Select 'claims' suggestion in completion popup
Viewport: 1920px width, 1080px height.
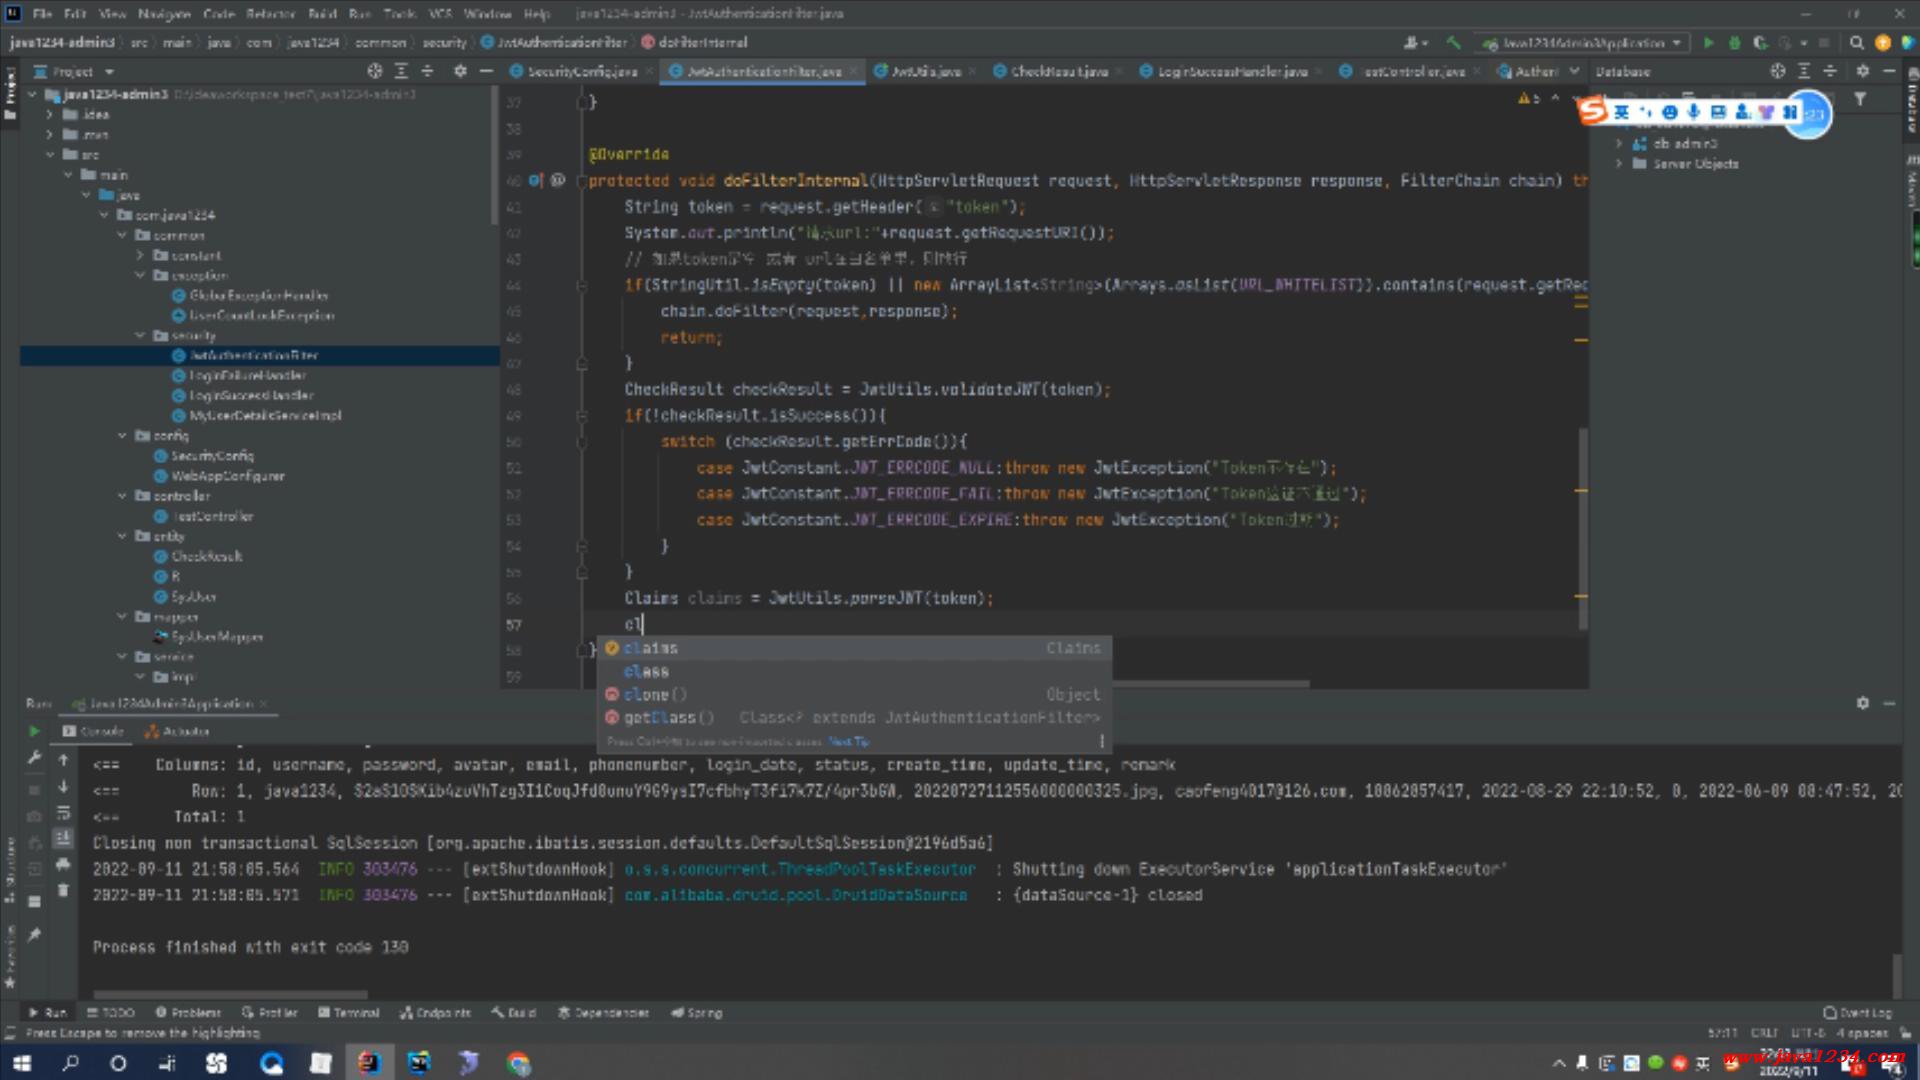(854, 648)
